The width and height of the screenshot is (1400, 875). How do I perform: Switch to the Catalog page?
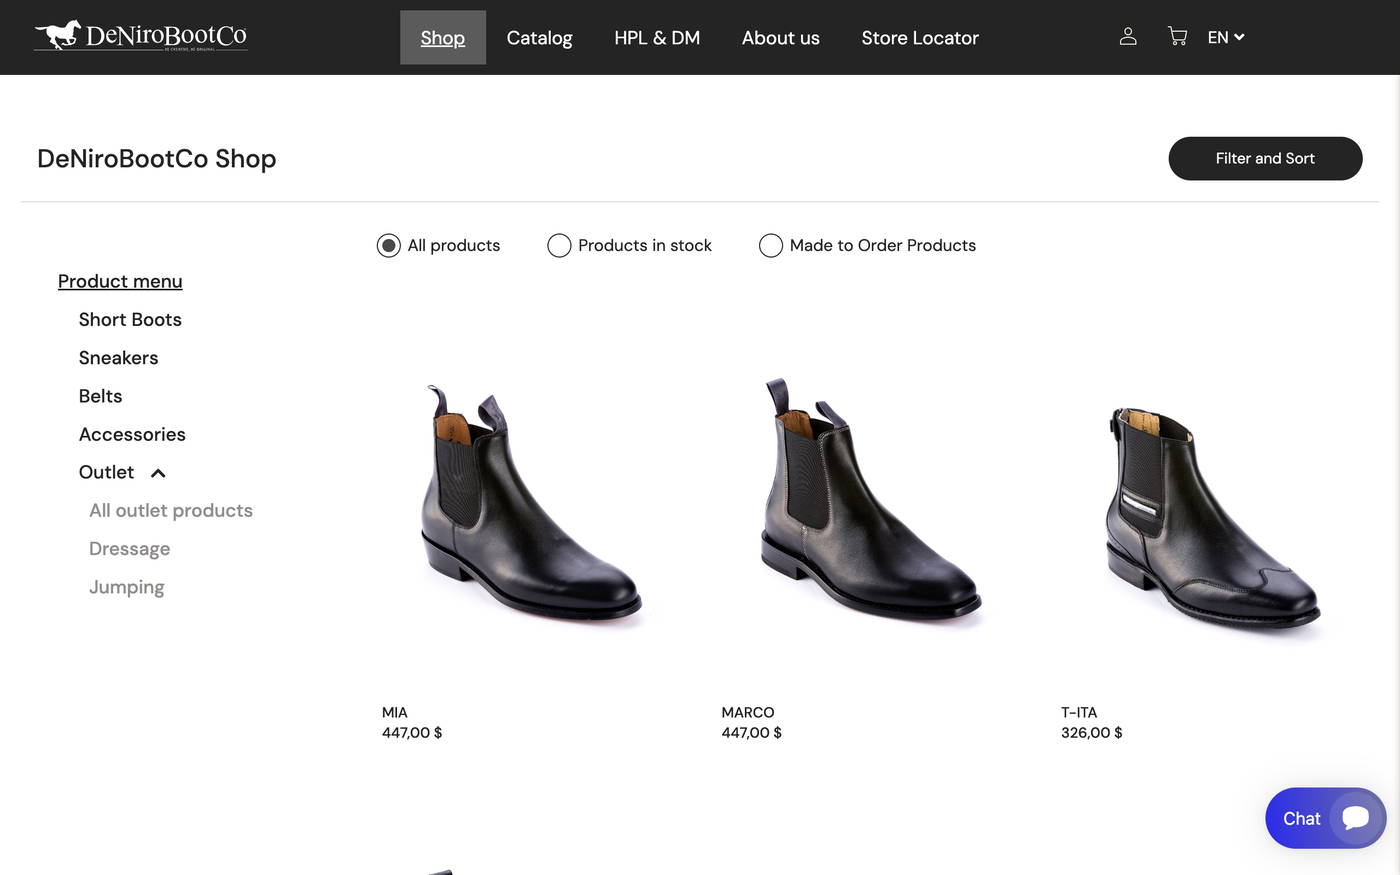click(539, 37)
